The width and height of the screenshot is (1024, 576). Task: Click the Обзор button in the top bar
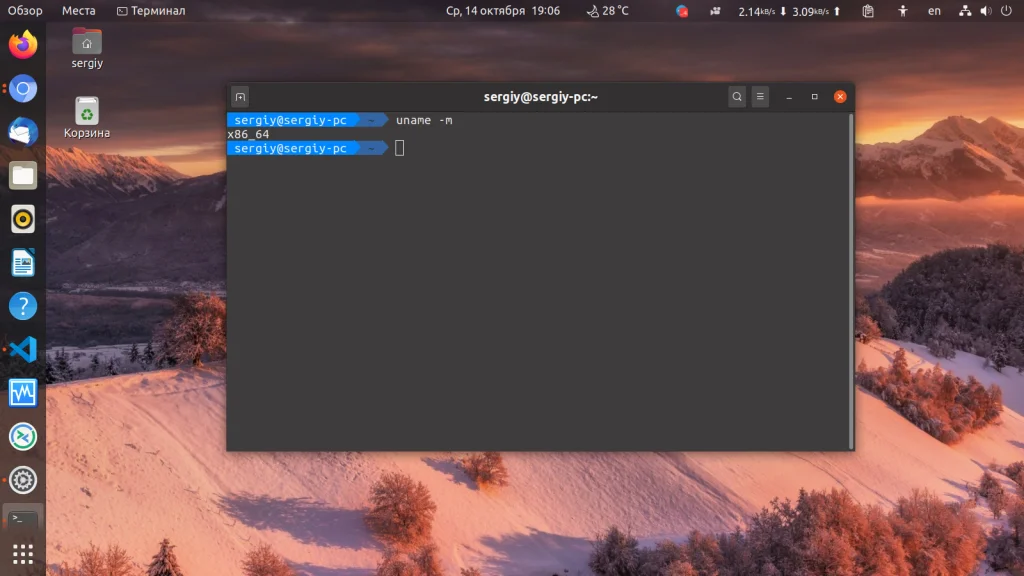coord(23,11)
